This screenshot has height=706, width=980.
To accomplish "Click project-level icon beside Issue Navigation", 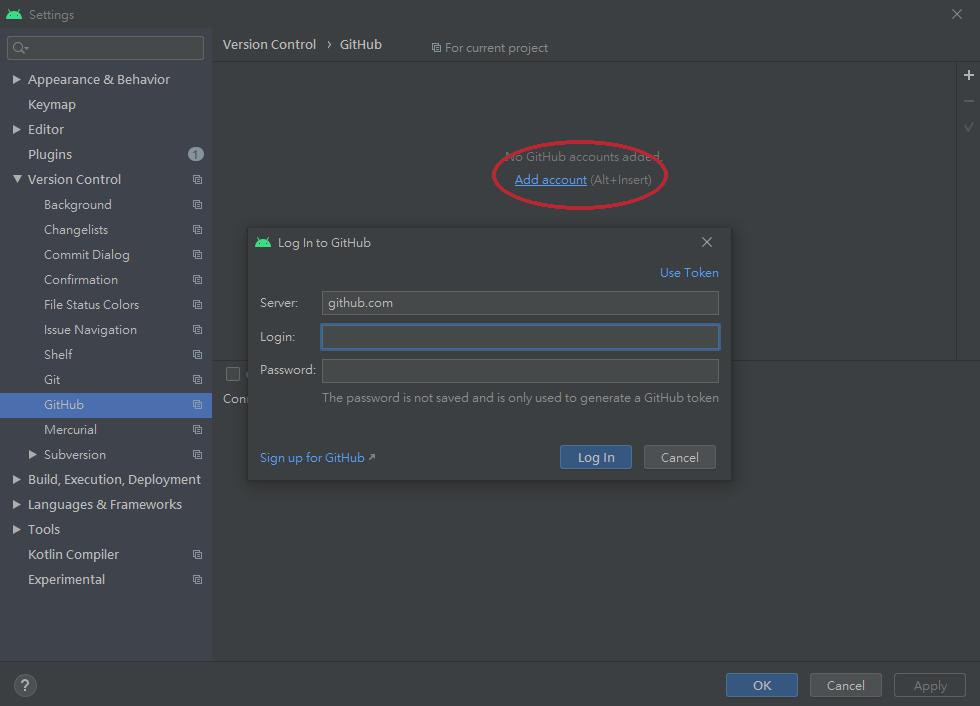I will point(197,329).
